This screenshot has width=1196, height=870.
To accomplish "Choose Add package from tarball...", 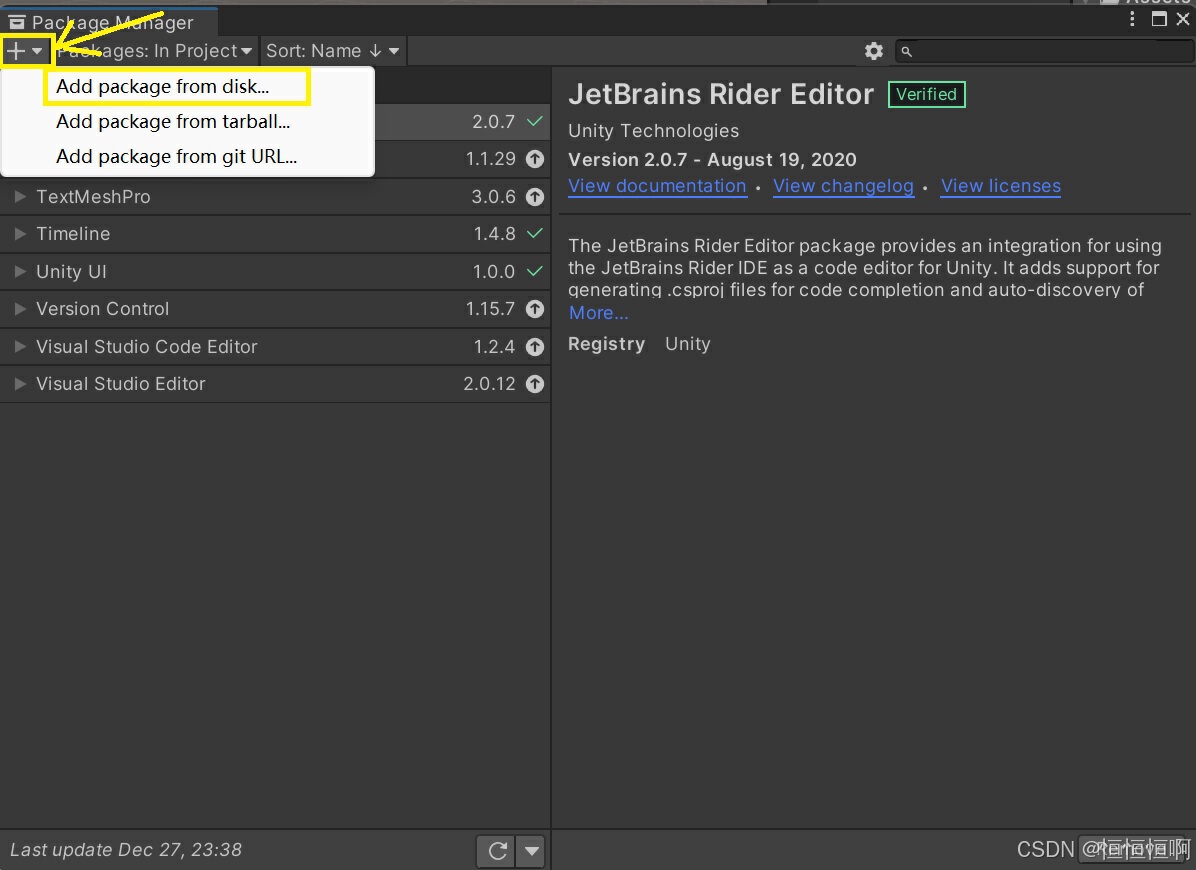I will click(x=173, y=121).
